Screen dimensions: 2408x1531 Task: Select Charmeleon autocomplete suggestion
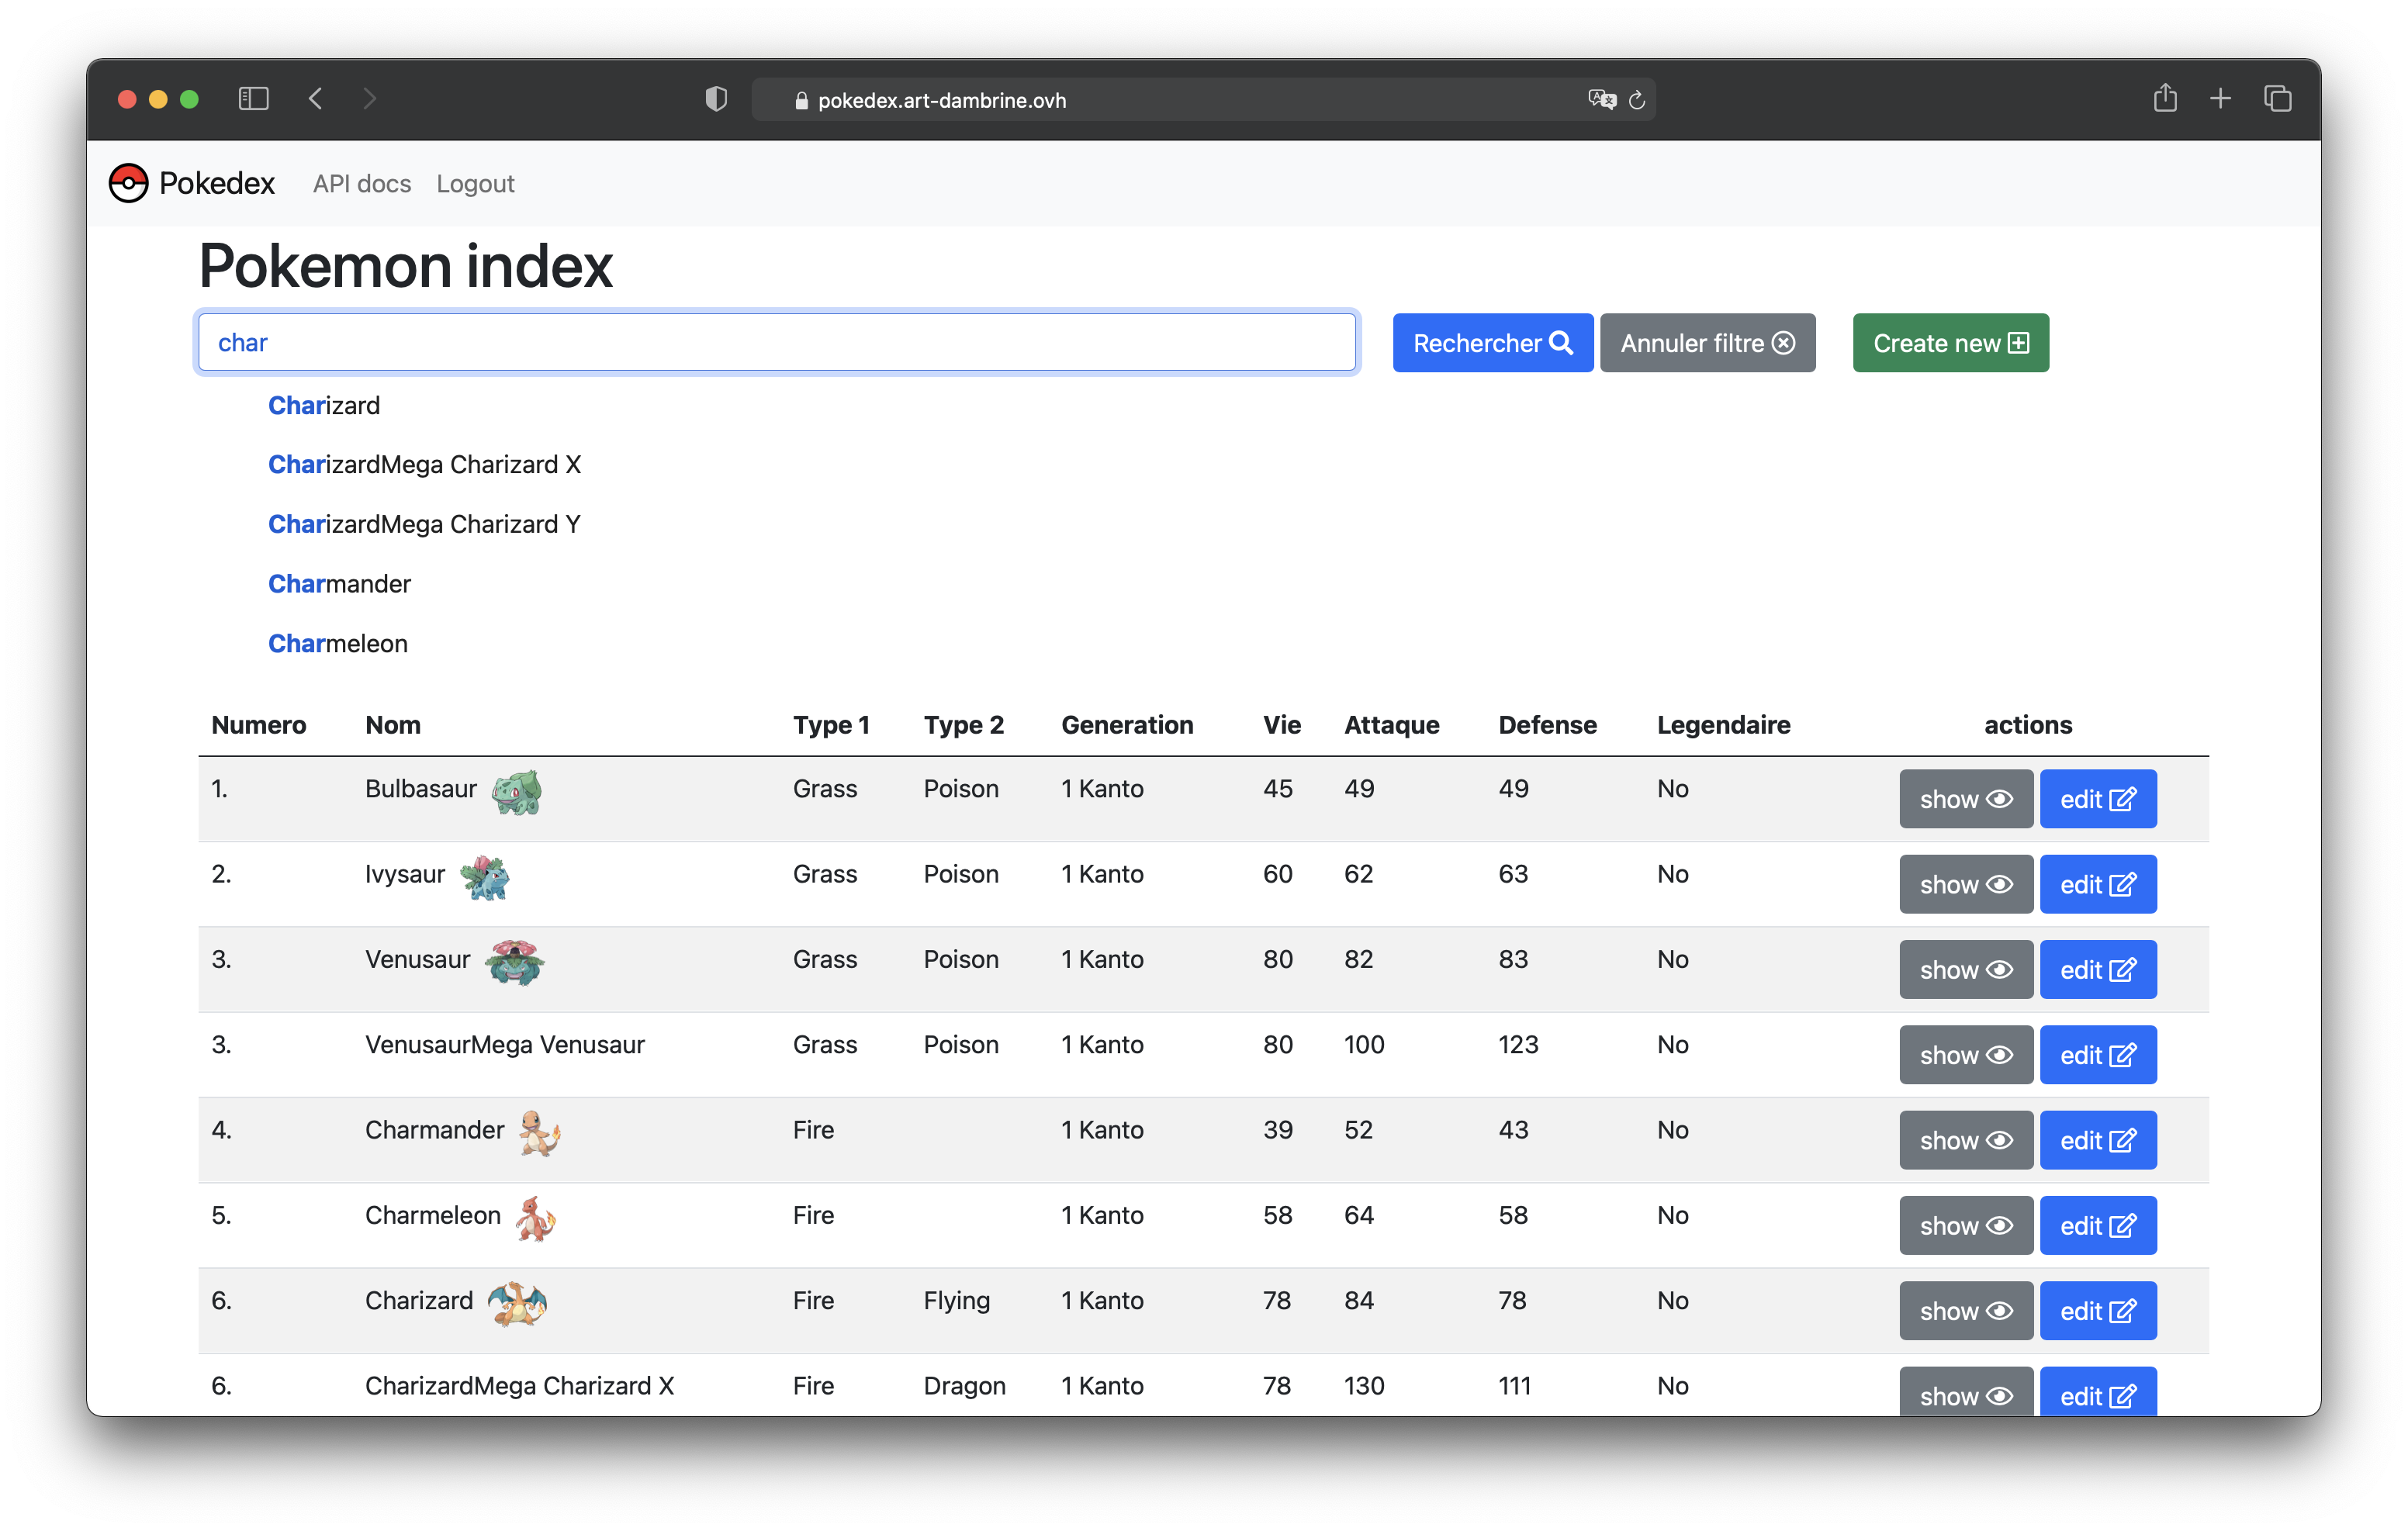(x=338, y=643)
